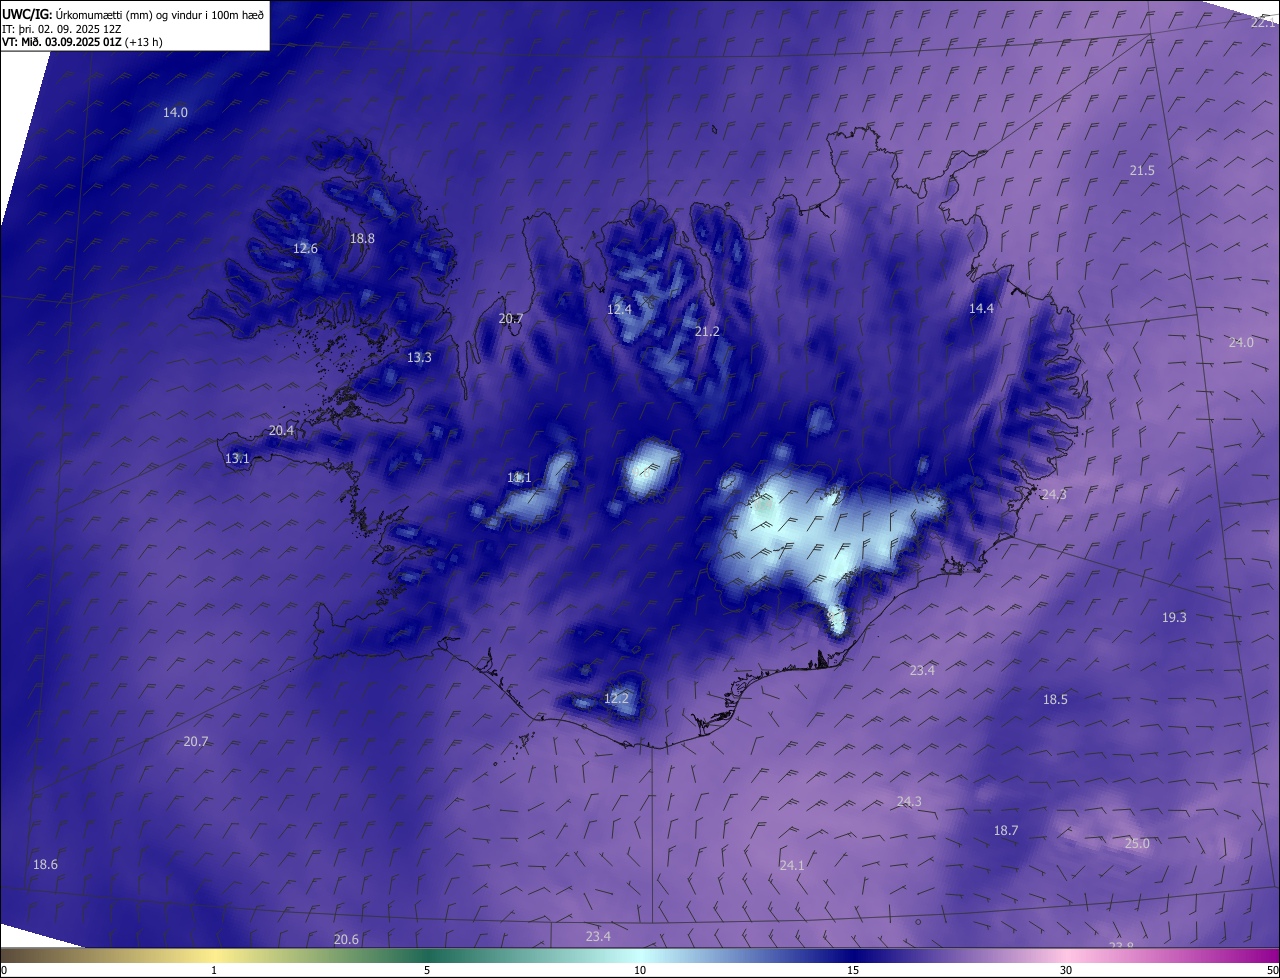Click the 18.8 value label

(x=362, y=239)
